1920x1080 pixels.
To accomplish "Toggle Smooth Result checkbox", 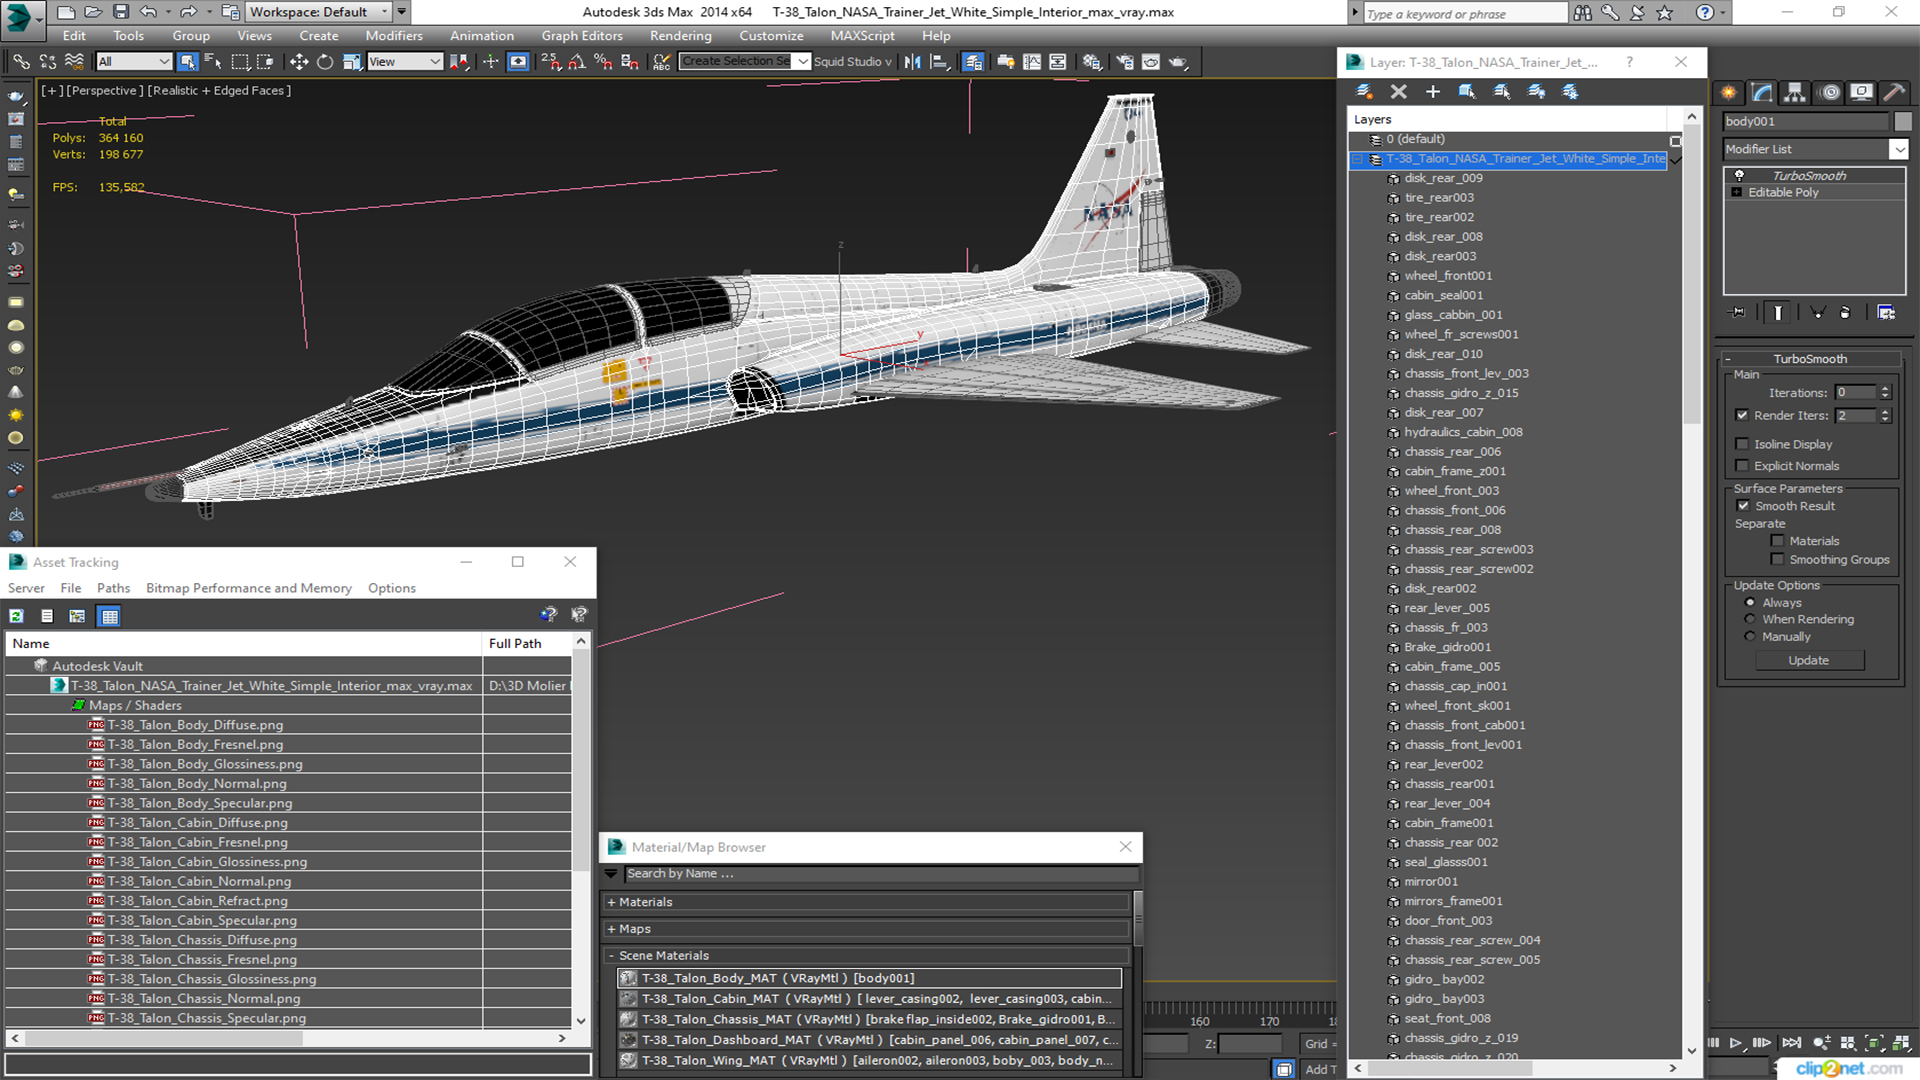I will pos(1742,506).
